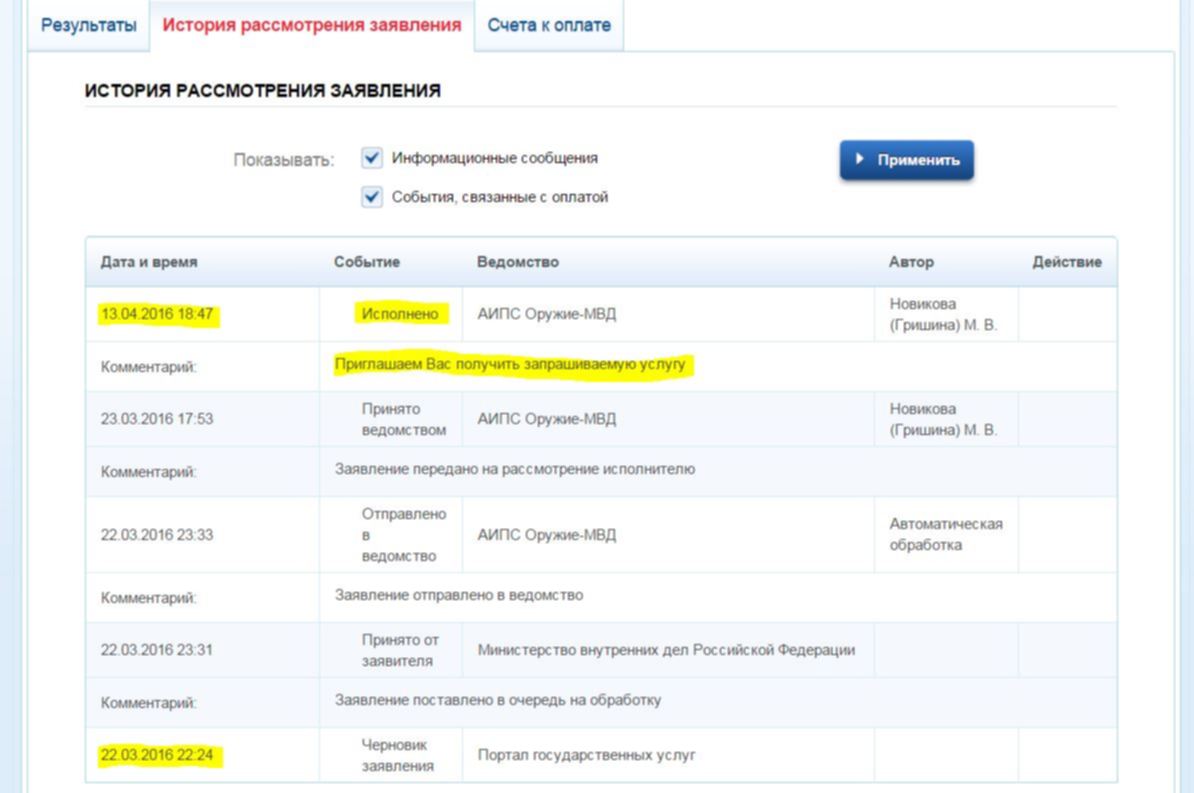Click the Автор column header
Viewport: 1194px width, 793px height.
(x=911, y=262)
